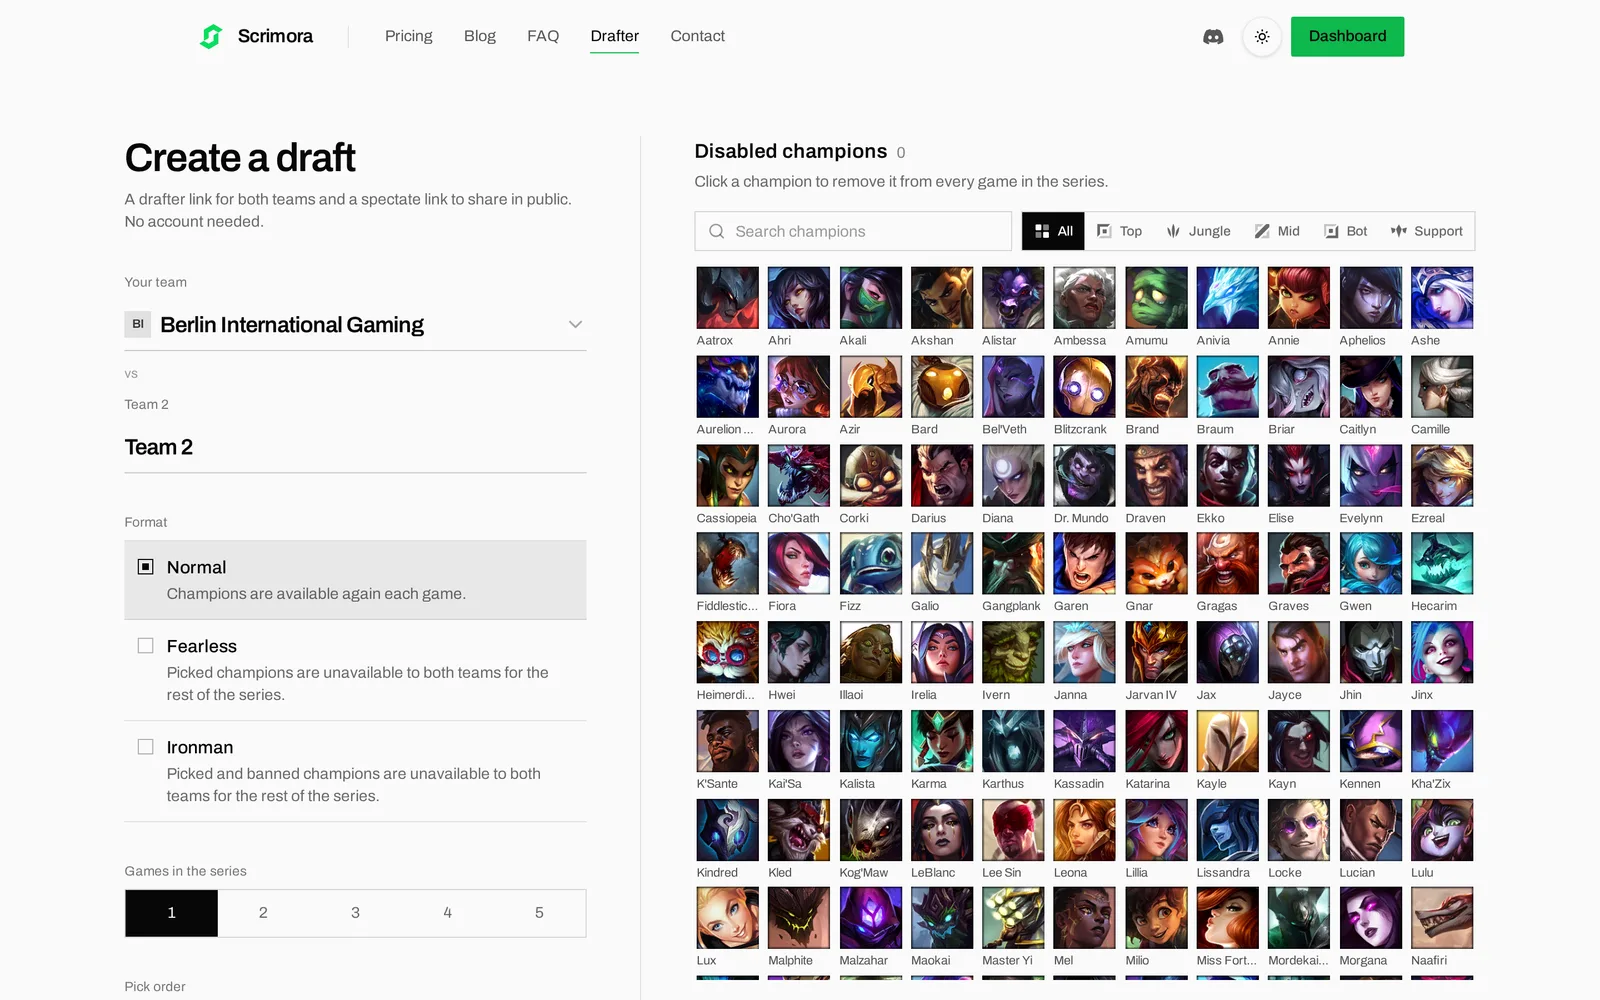Disable the Braum champion
Screen dimensions: 1600x1000
(1227, 387)
